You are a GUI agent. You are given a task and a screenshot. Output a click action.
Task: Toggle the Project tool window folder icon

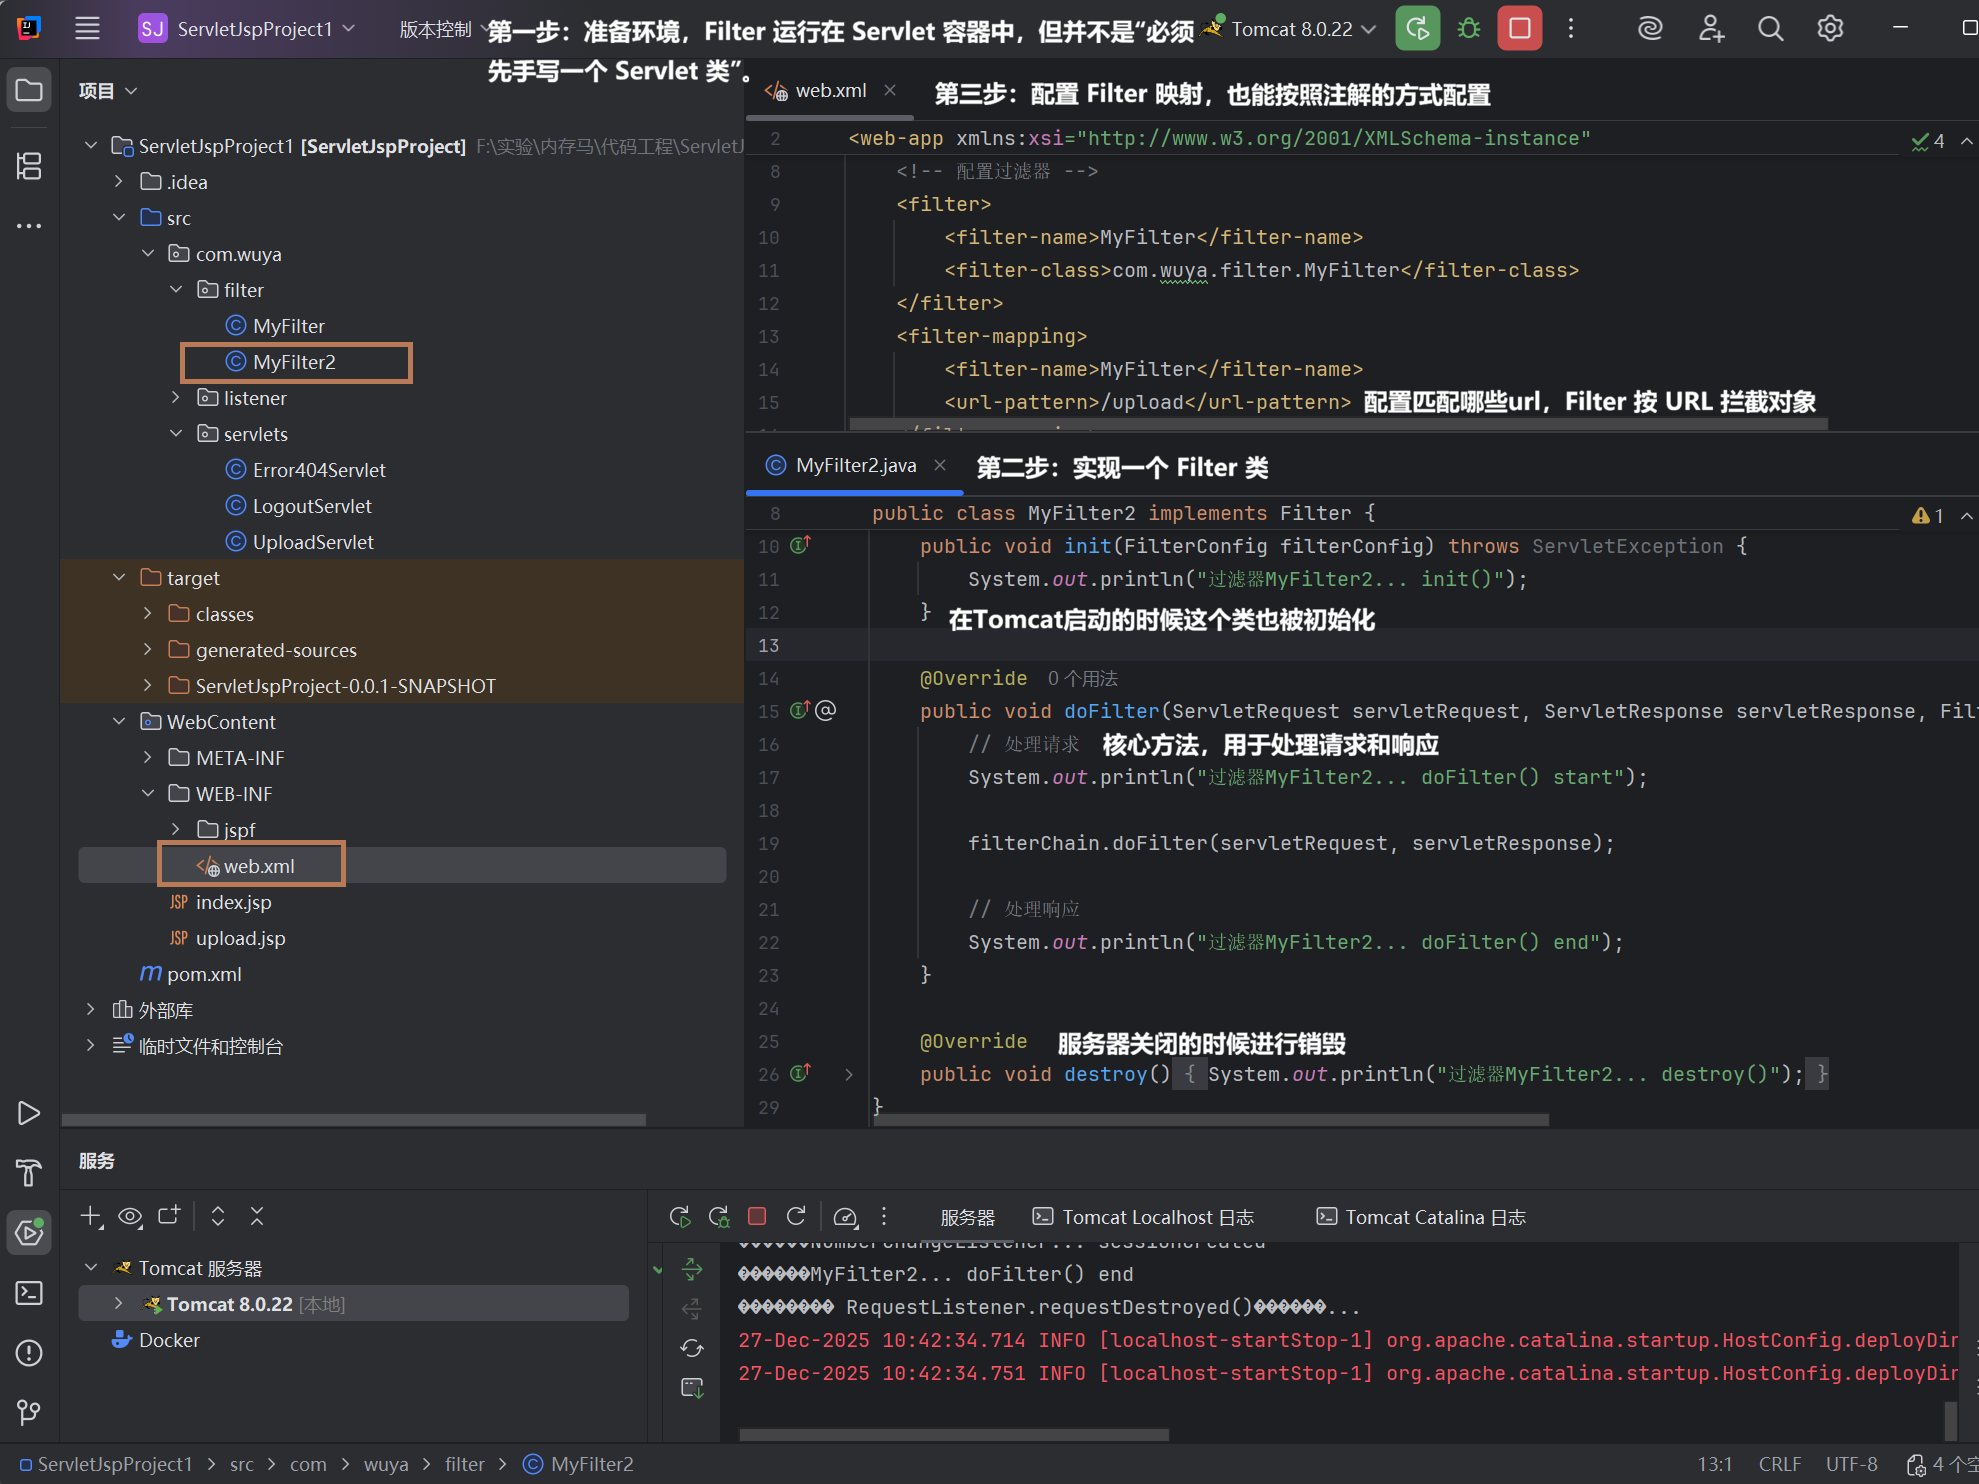tap(29, 91)
